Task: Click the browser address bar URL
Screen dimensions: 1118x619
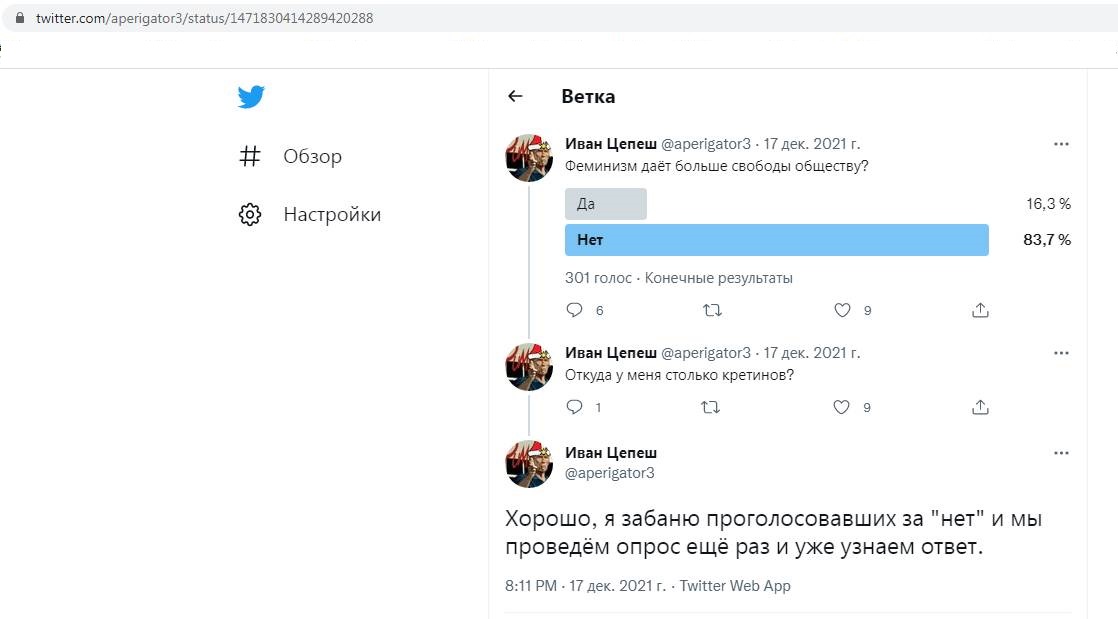Action: (x=205, y=18)
